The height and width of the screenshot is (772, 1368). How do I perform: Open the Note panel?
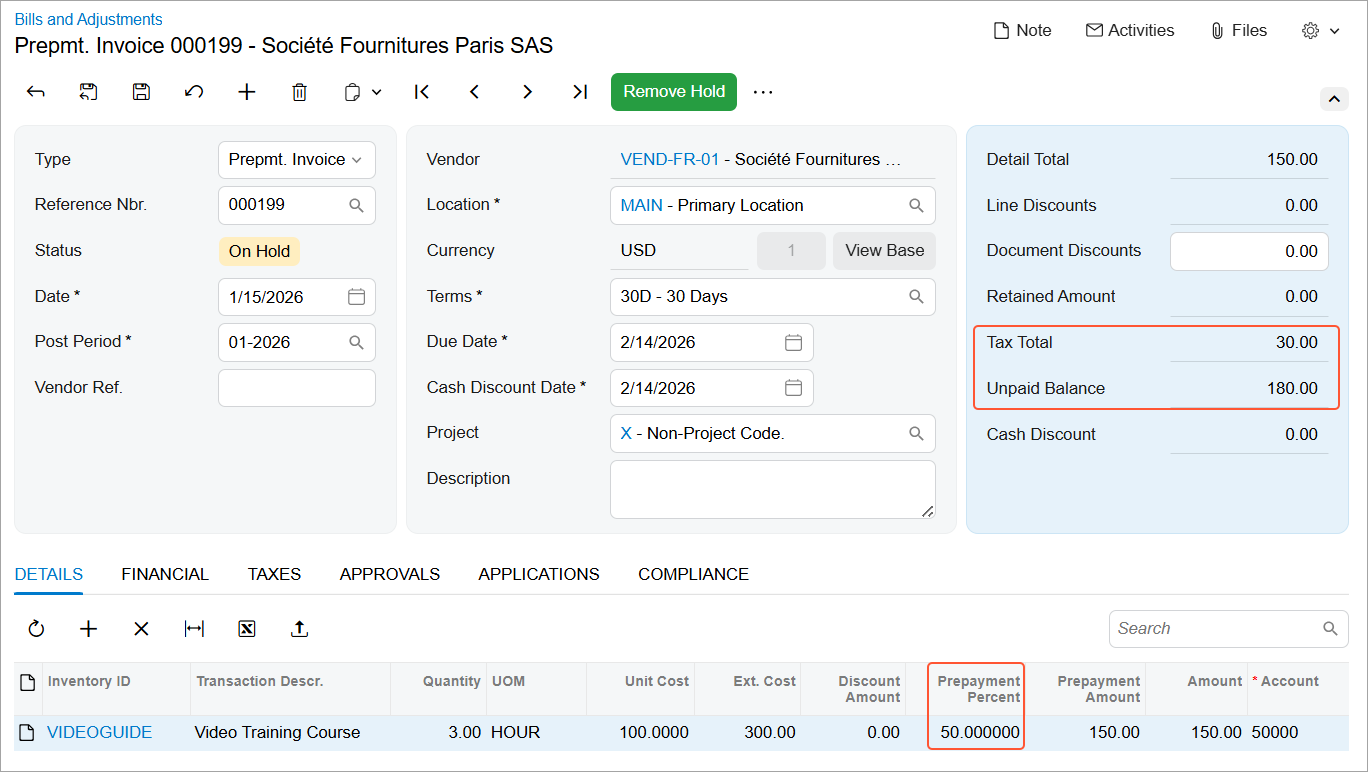1022,31
